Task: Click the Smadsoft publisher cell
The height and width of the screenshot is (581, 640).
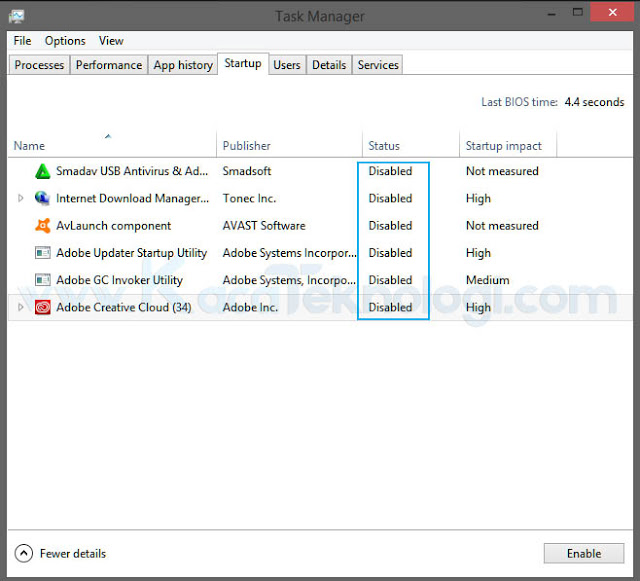Action: 247,171
